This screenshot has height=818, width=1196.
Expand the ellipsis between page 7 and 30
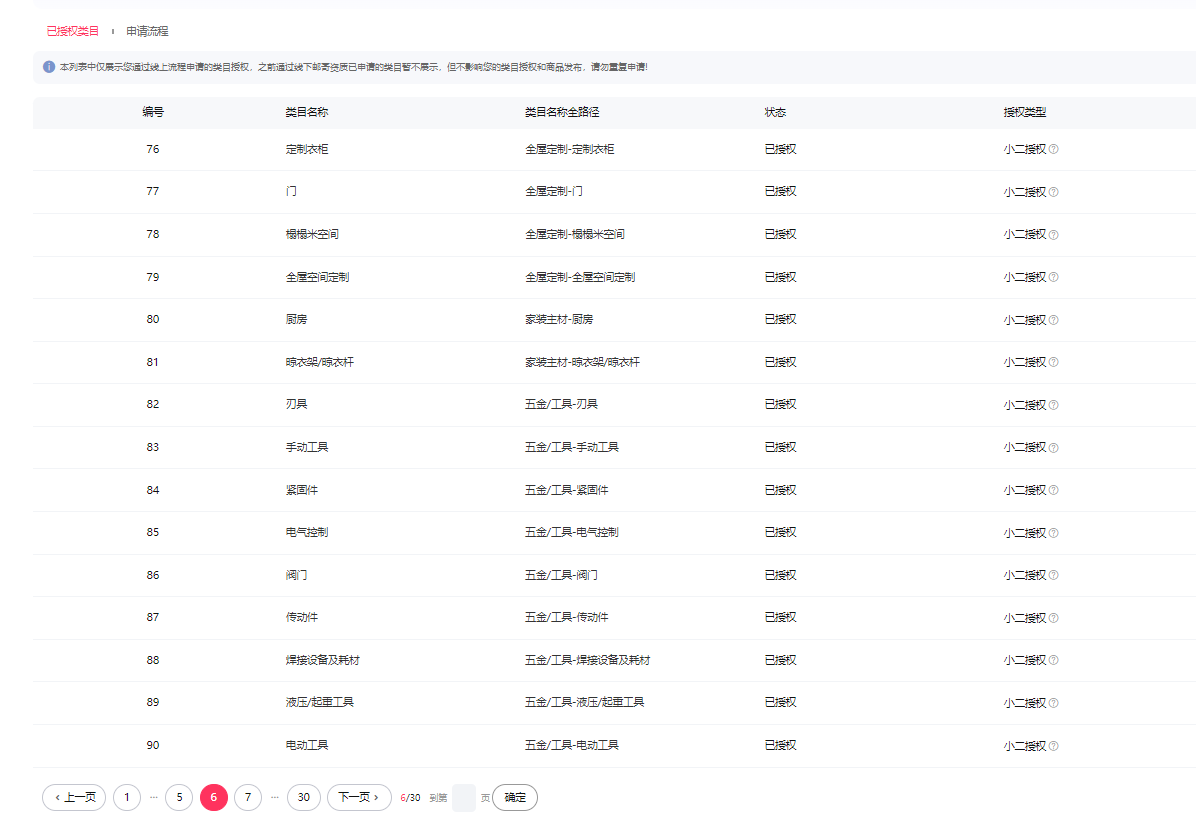(x=275, y=797)
